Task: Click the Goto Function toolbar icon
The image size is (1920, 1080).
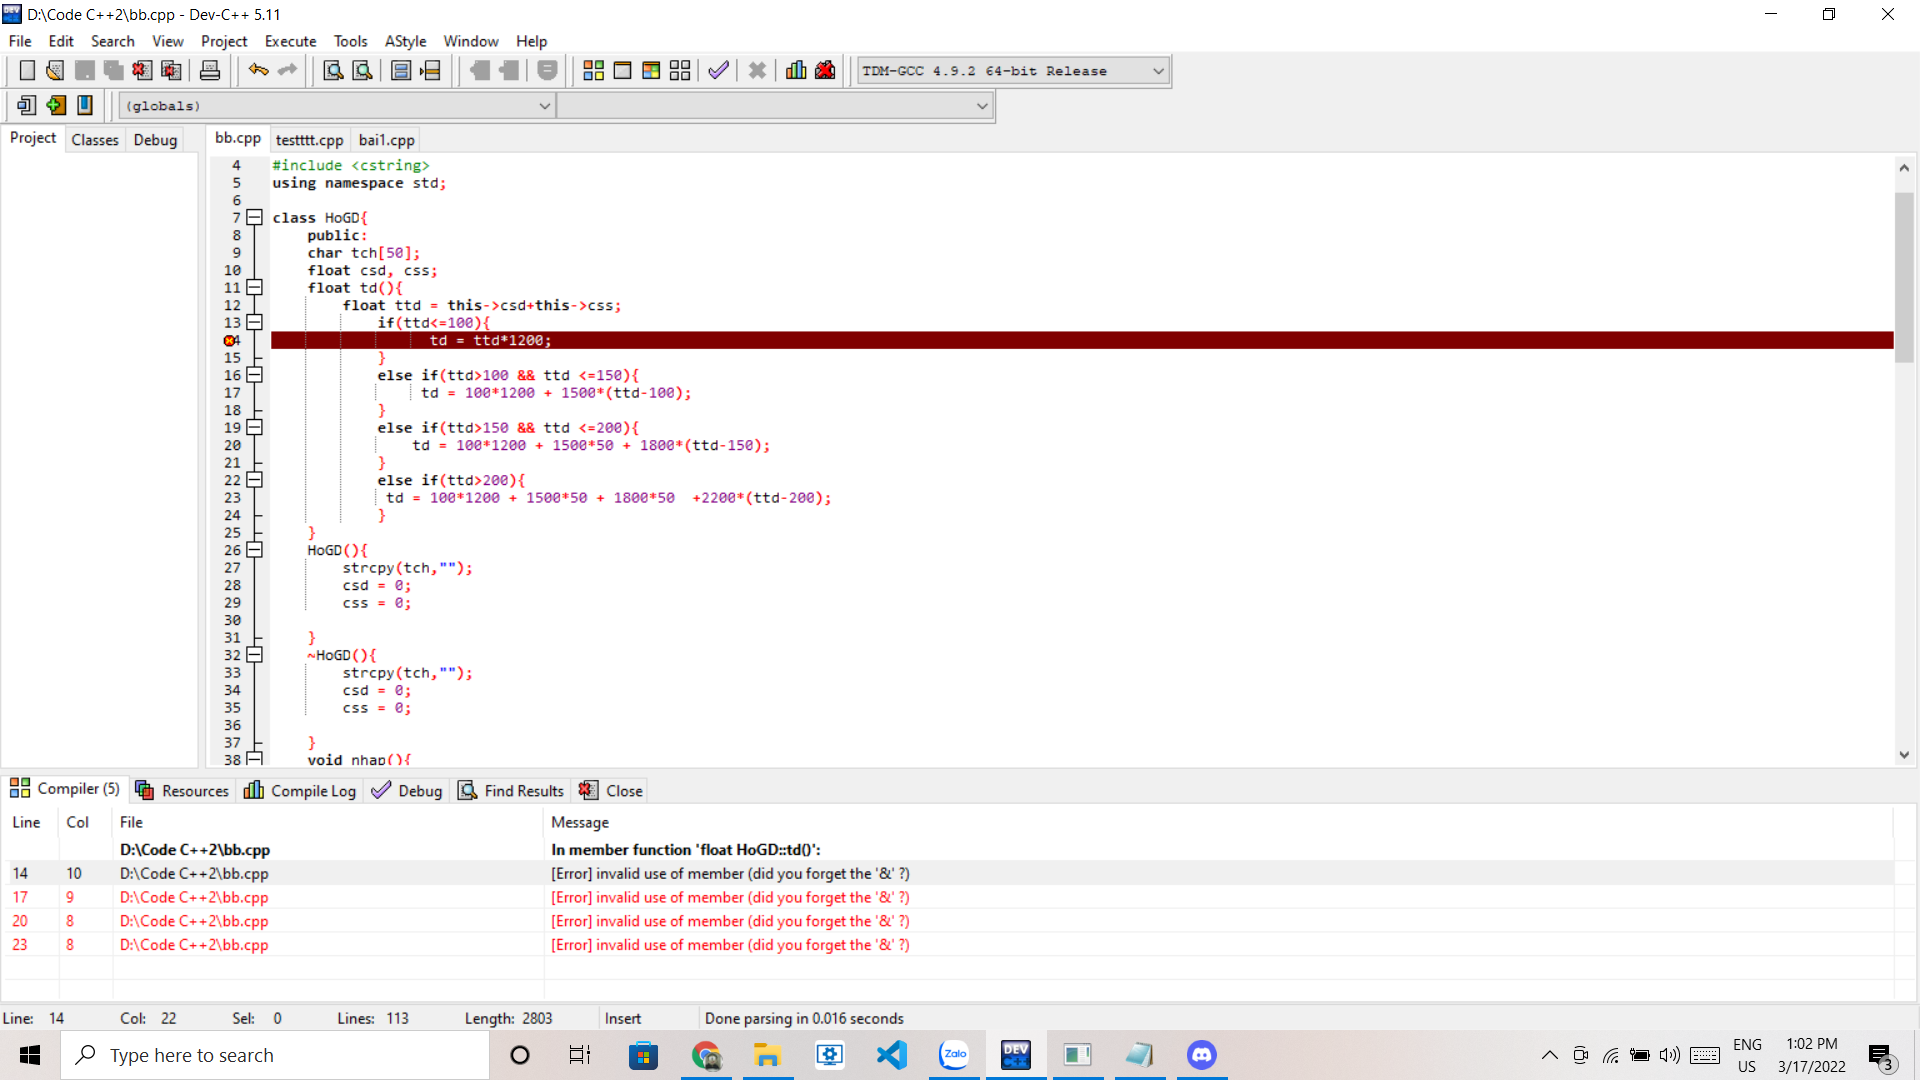Action: [x=401, y=70]
